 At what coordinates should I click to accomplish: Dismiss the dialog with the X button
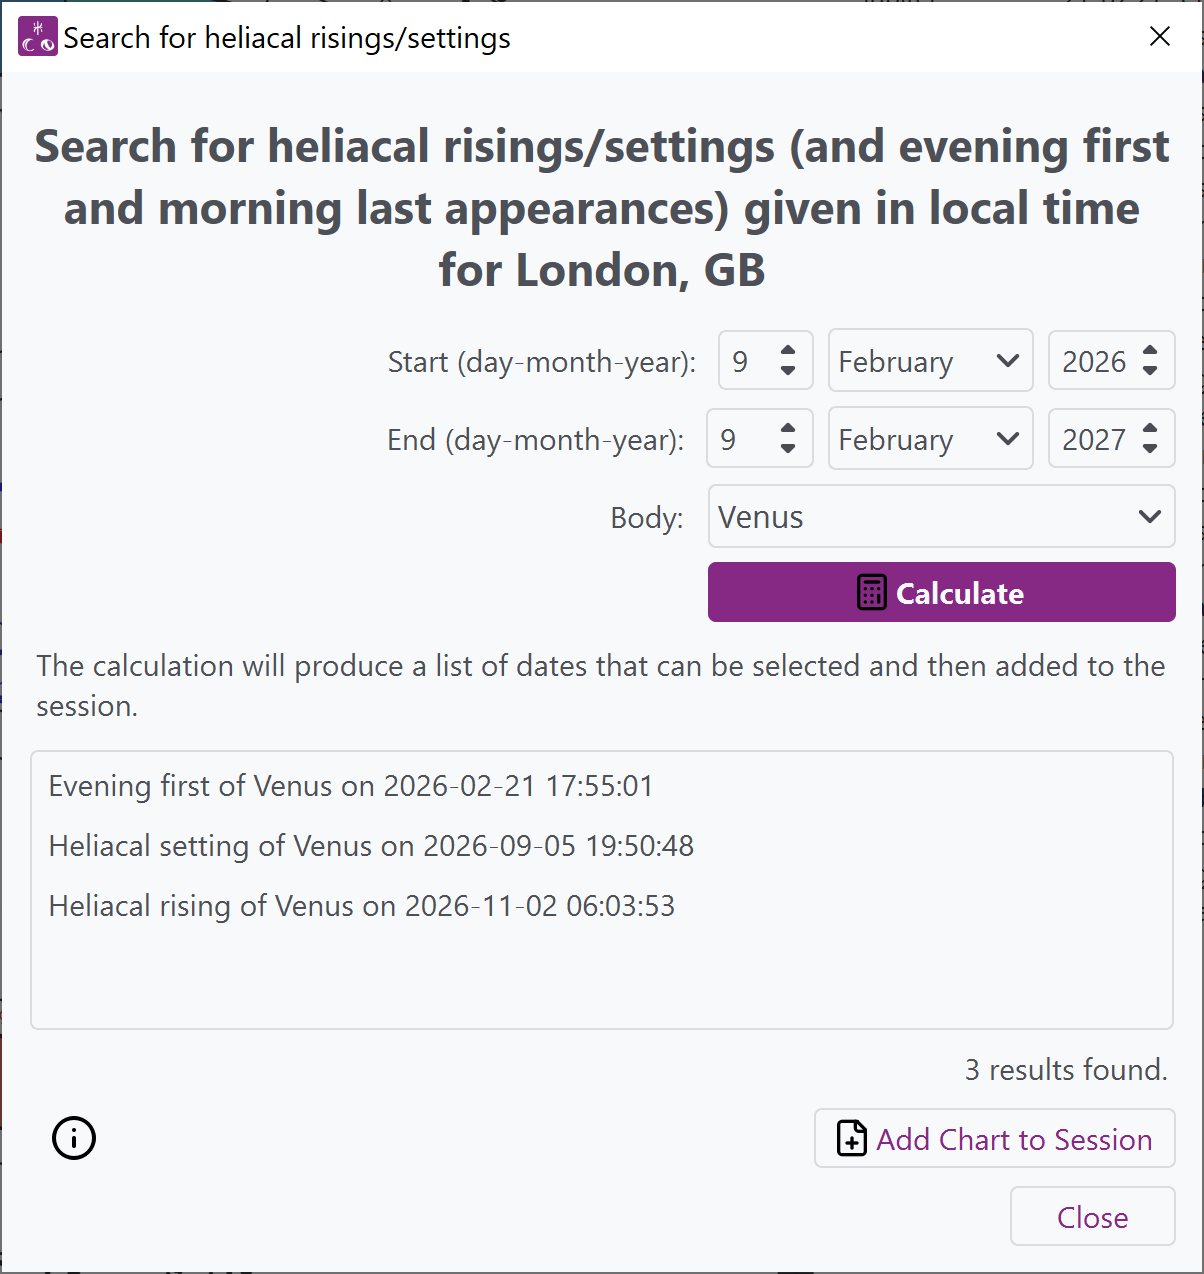click(x=1159, y=36)
